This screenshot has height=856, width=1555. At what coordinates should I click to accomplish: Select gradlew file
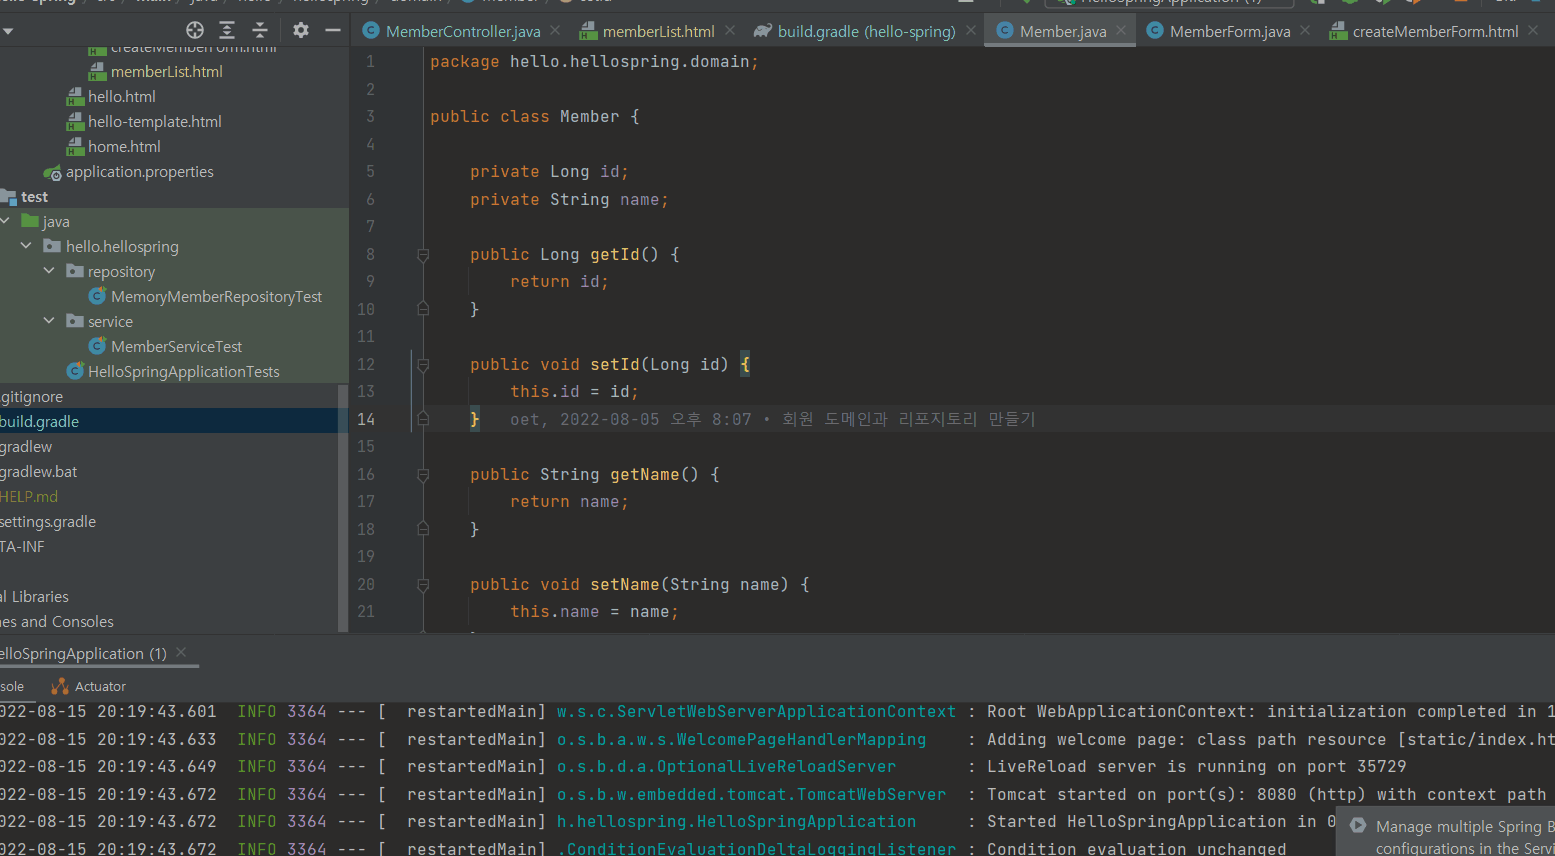click(x=26, y=447)
